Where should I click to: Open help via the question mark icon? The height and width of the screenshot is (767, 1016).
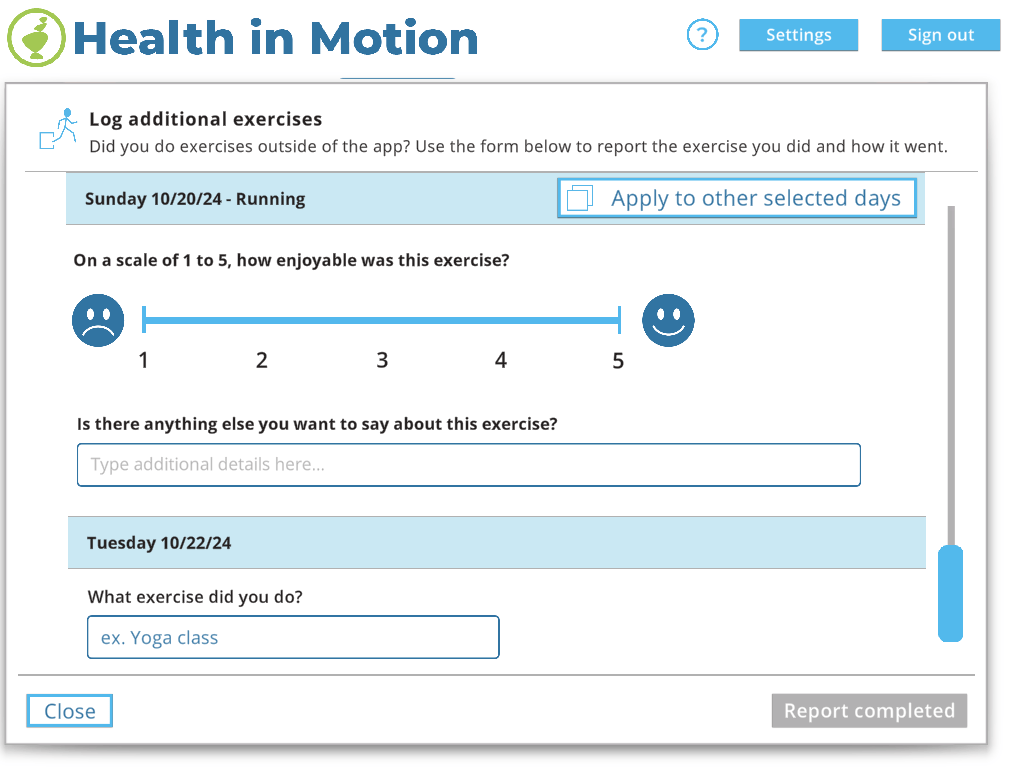click(703, 35)
